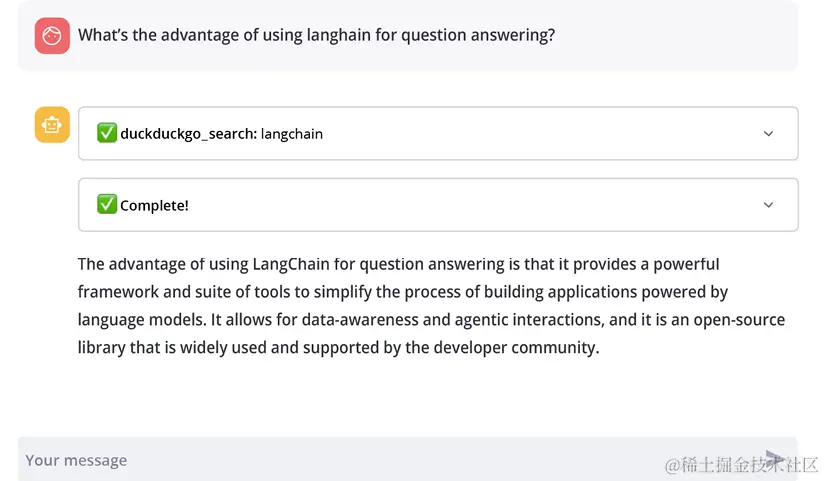Click the "duckduckgo_search:" tool label
This screenshot has width=825, height=481.
[x=188, y=134]
